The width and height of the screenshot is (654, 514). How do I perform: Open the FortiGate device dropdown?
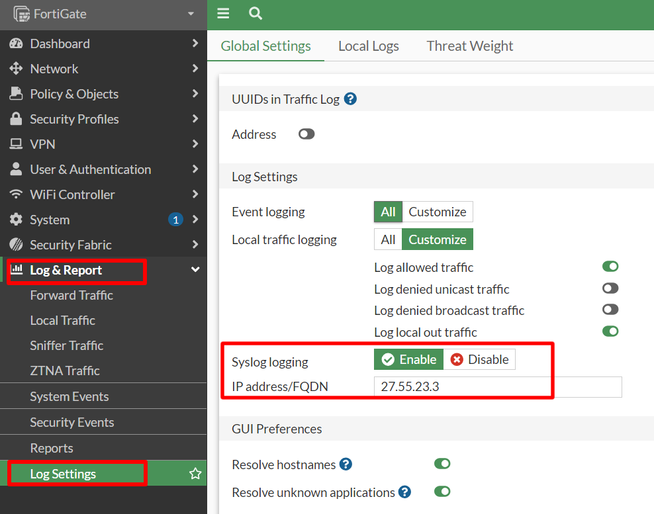[190, 14]
